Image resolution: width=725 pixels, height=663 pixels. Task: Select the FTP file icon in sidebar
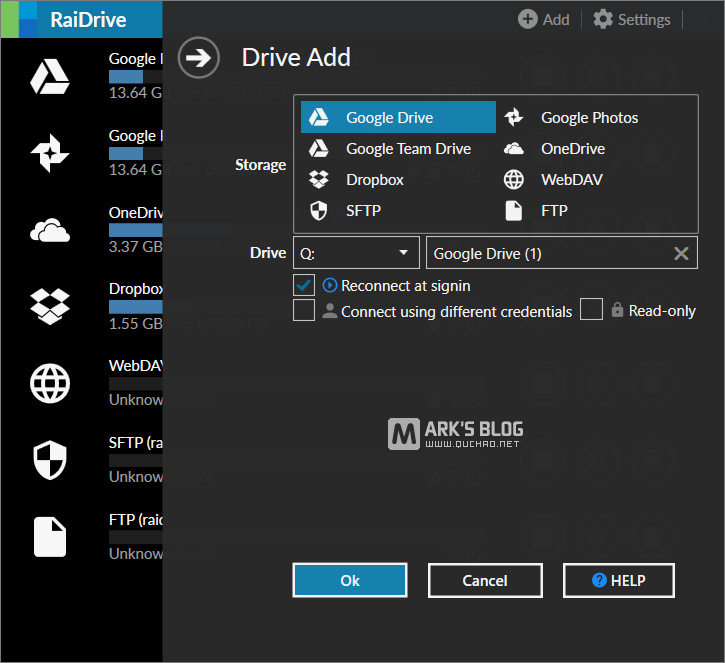tap(50, 537)
